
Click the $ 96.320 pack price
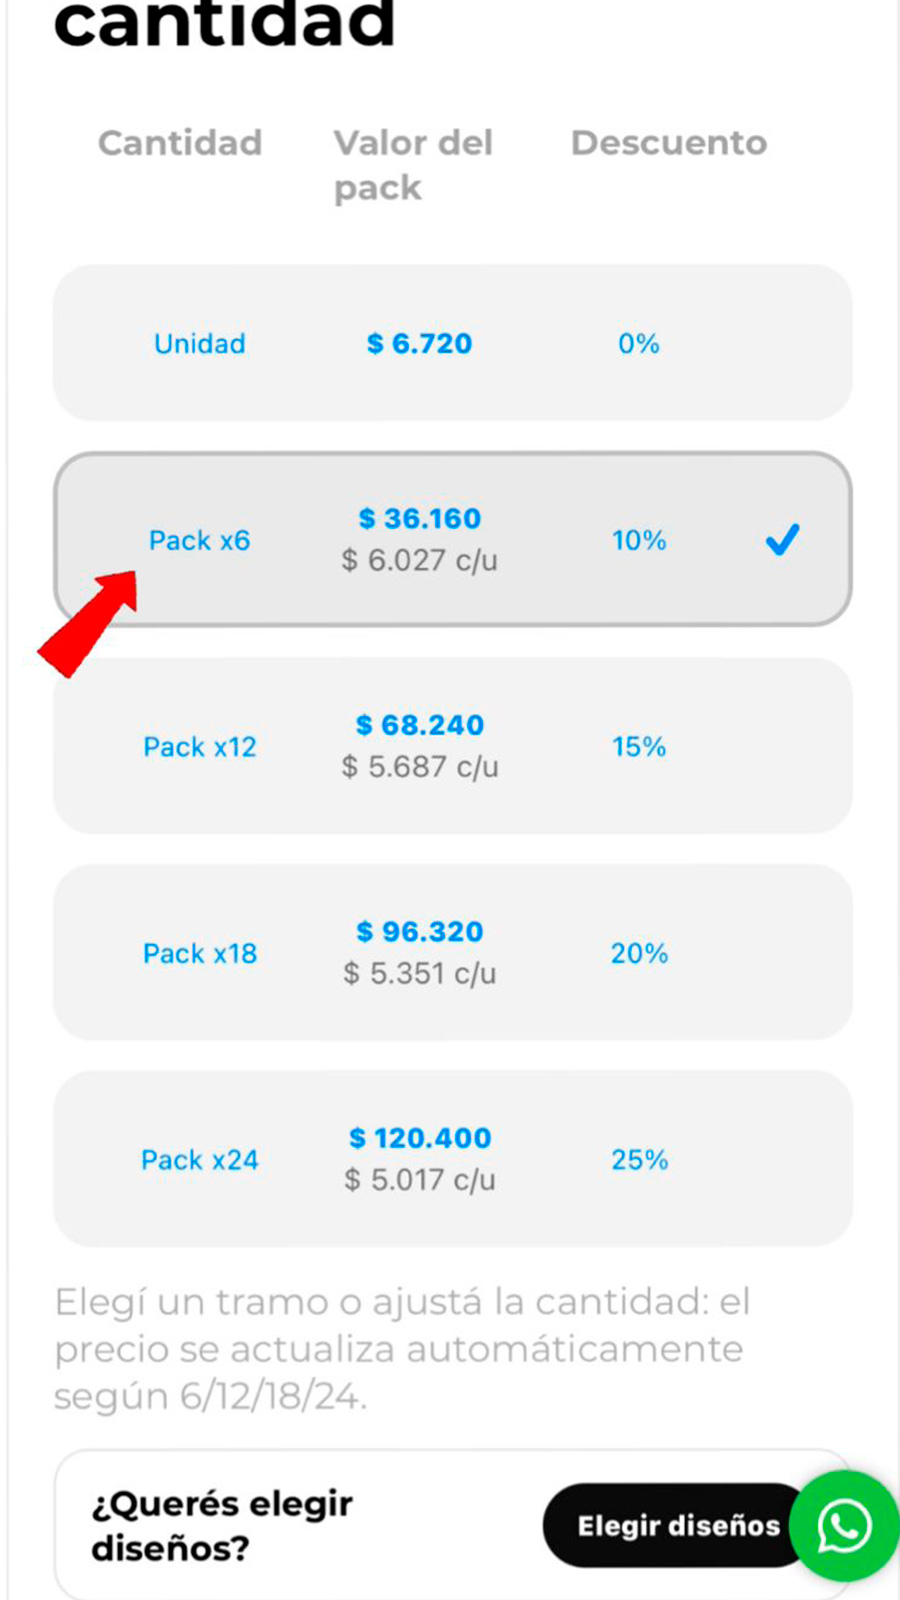point(420,932)
